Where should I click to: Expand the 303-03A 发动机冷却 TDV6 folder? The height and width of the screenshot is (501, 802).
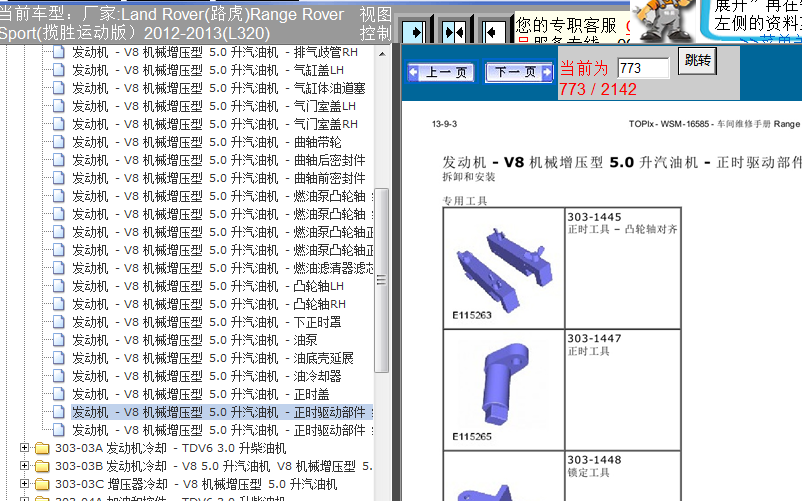[24, 448]
